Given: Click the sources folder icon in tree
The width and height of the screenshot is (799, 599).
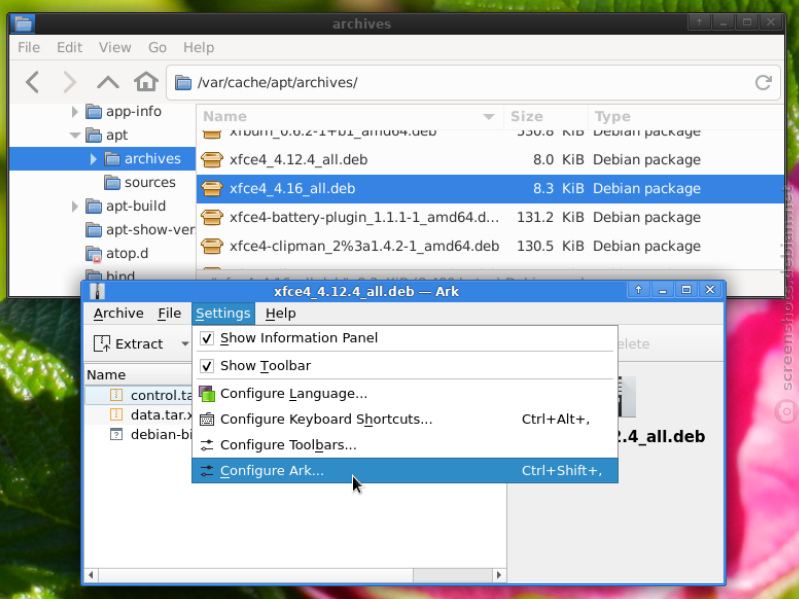Looking at the screenshot, I should [112, 182].
